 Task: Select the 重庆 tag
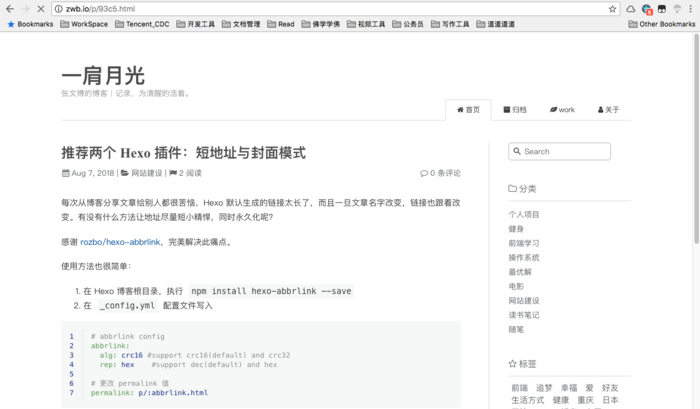586,400
